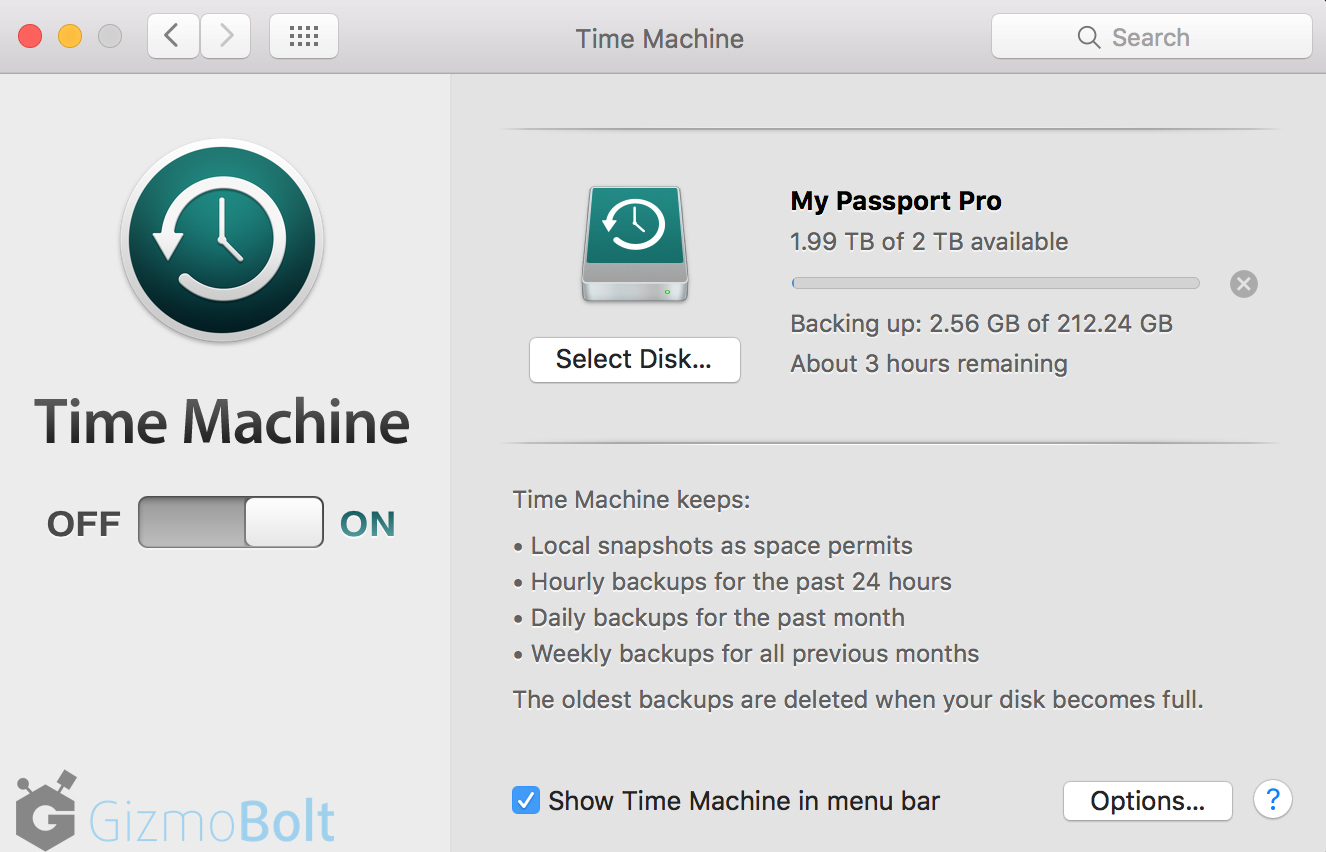Click "1.99 TB of 2 TB available" text
Screen dimensions: 1326x852
click(929, 242)
